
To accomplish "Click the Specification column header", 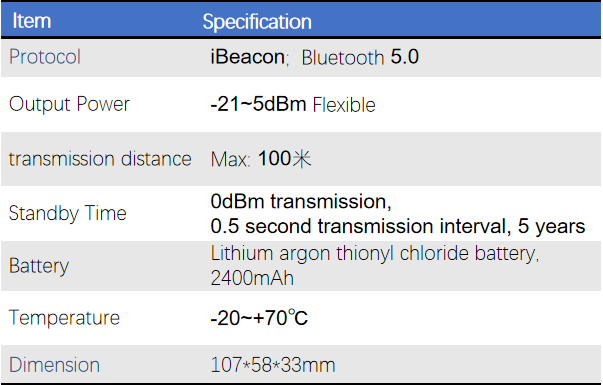I will (x=257, y=22).
